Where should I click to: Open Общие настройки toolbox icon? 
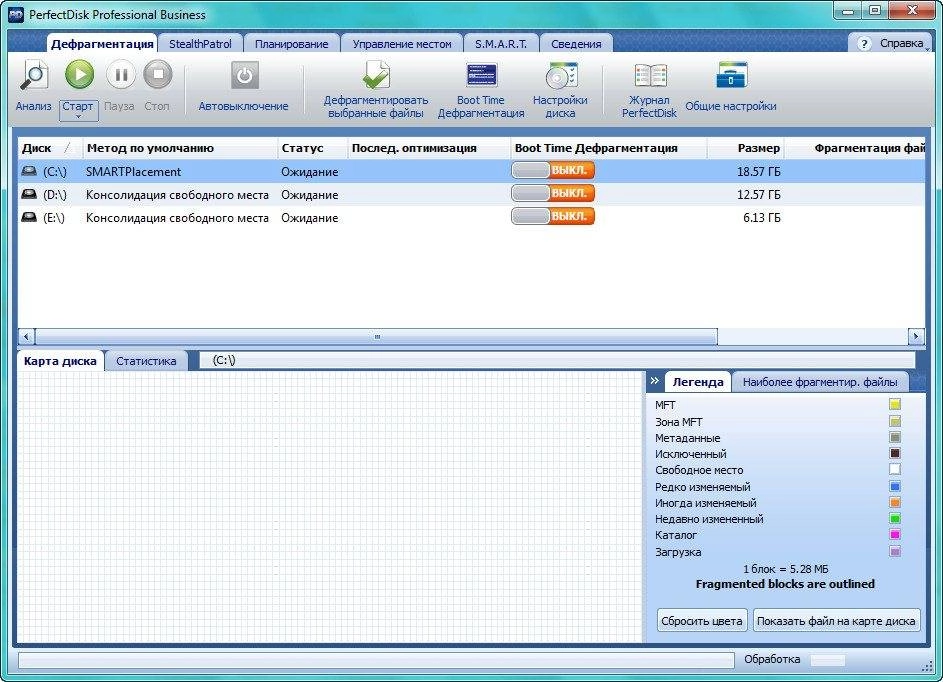click(731, 76)
